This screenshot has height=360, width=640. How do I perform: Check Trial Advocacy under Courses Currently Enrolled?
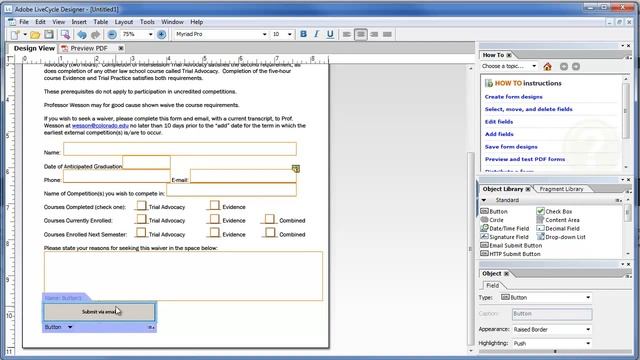(x=141, y=219)
